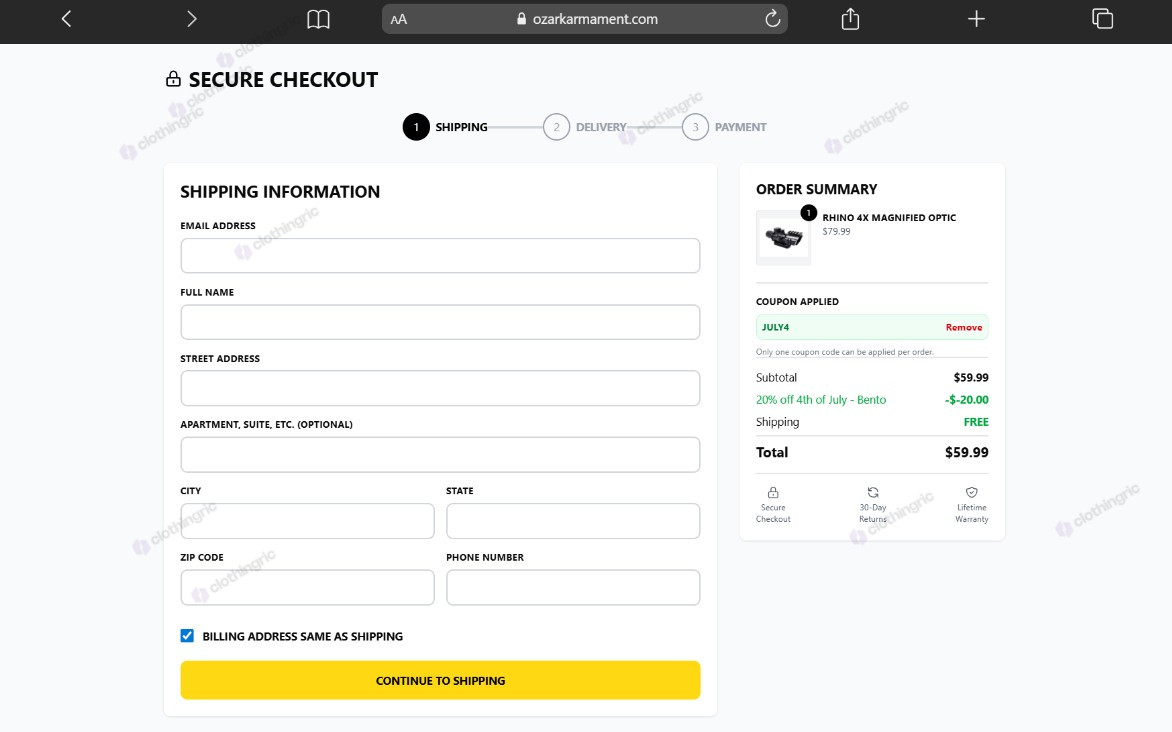Click the Subtotal amount $59.99
This screenshot has height=732, width=1172.
(971, 378)
